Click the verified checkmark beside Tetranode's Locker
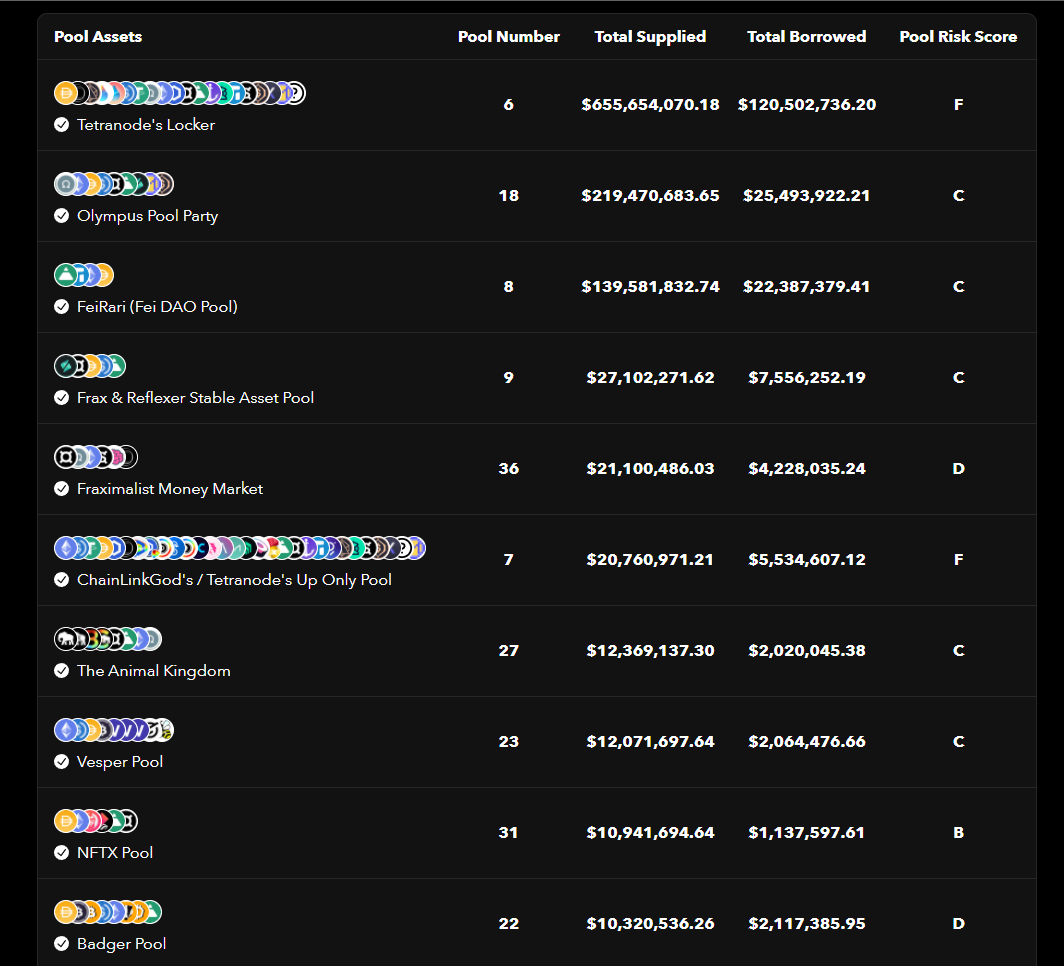Screen dimensions: 1064x966 pos(62,125)
